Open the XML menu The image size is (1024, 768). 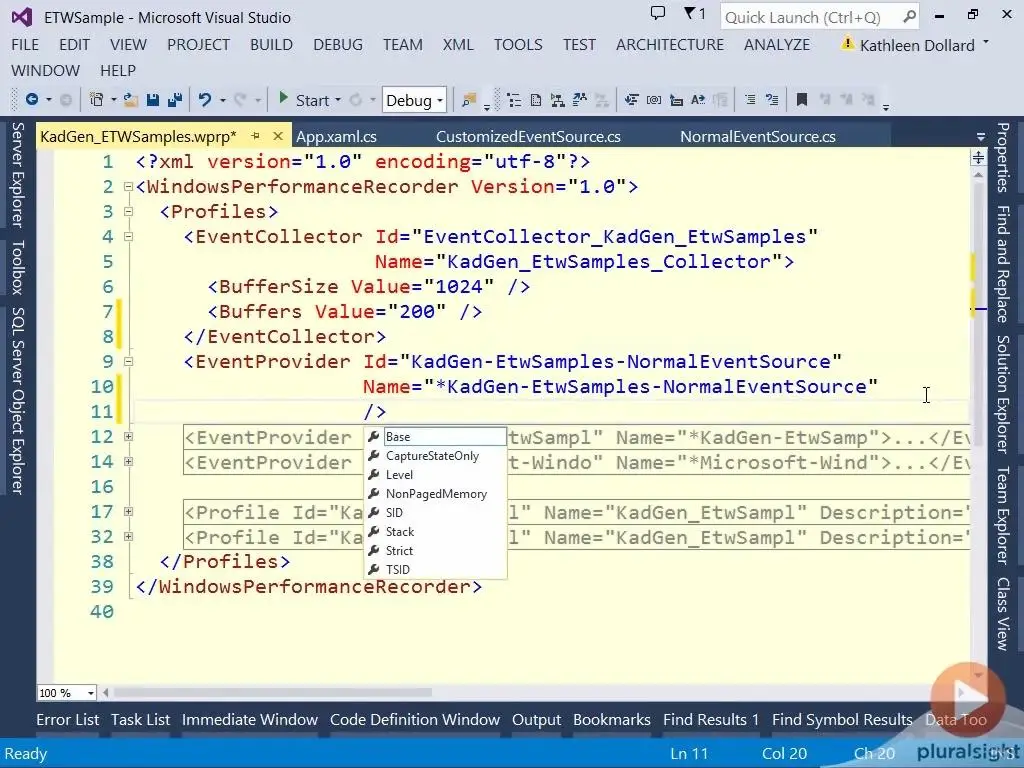coord(458,44)
